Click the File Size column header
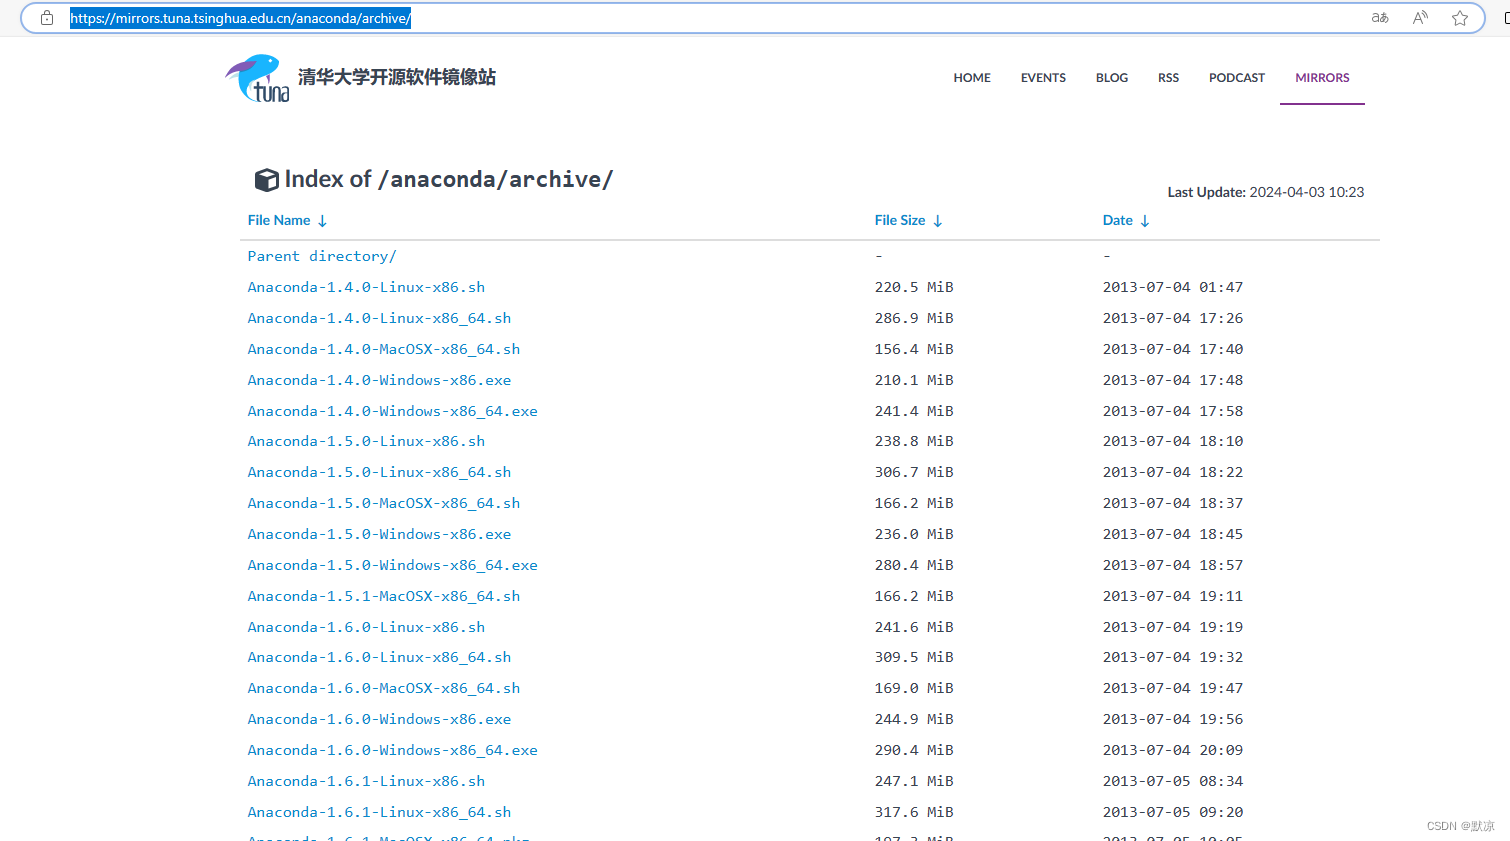This screenshot has height=841, width=1510. 900,221
